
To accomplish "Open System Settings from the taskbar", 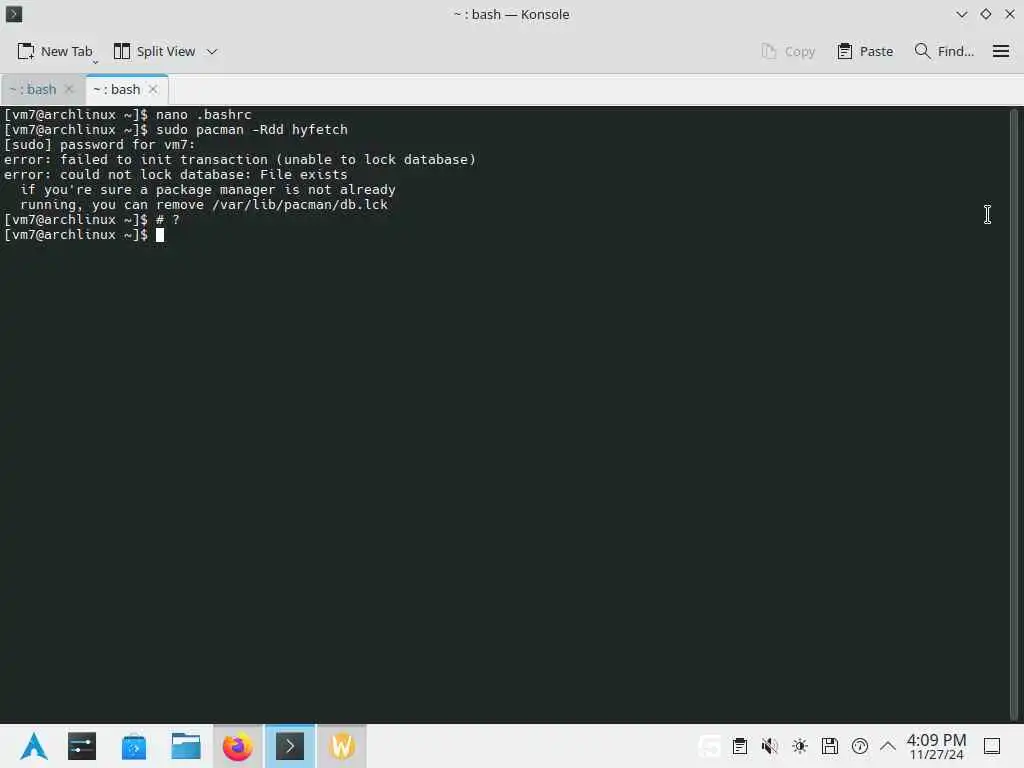I will pos(82,746).
